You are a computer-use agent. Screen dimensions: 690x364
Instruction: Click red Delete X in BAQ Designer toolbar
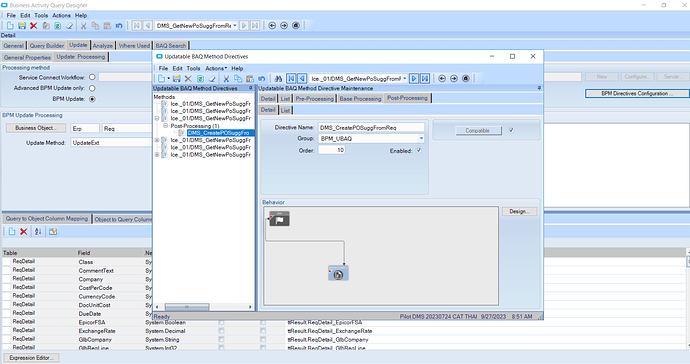point(33,26)
